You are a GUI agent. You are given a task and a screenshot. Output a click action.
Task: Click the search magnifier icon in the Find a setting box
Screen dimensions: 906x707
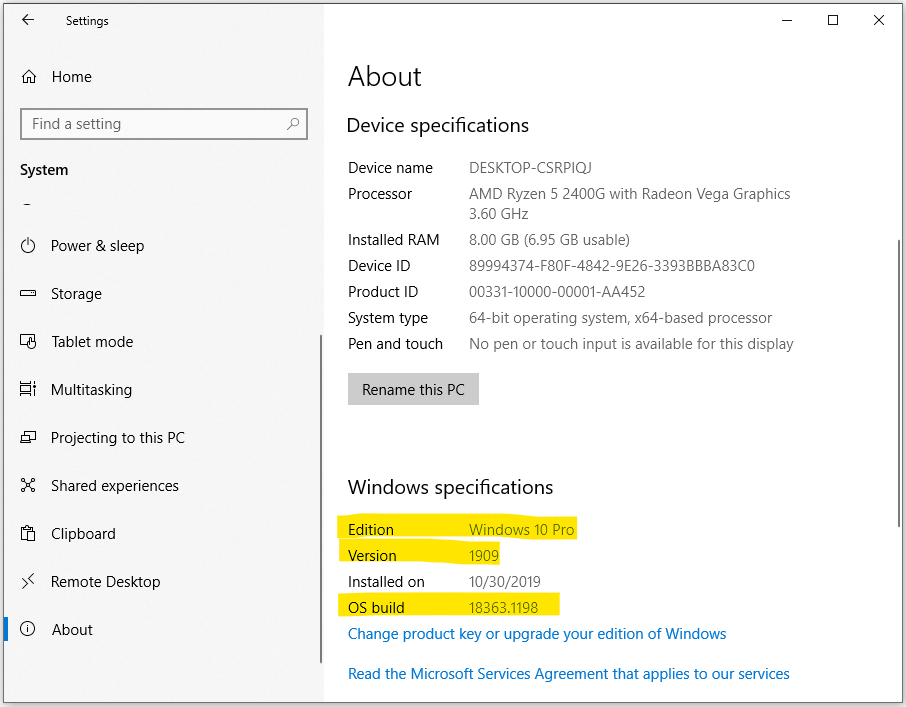pos(293,124)
